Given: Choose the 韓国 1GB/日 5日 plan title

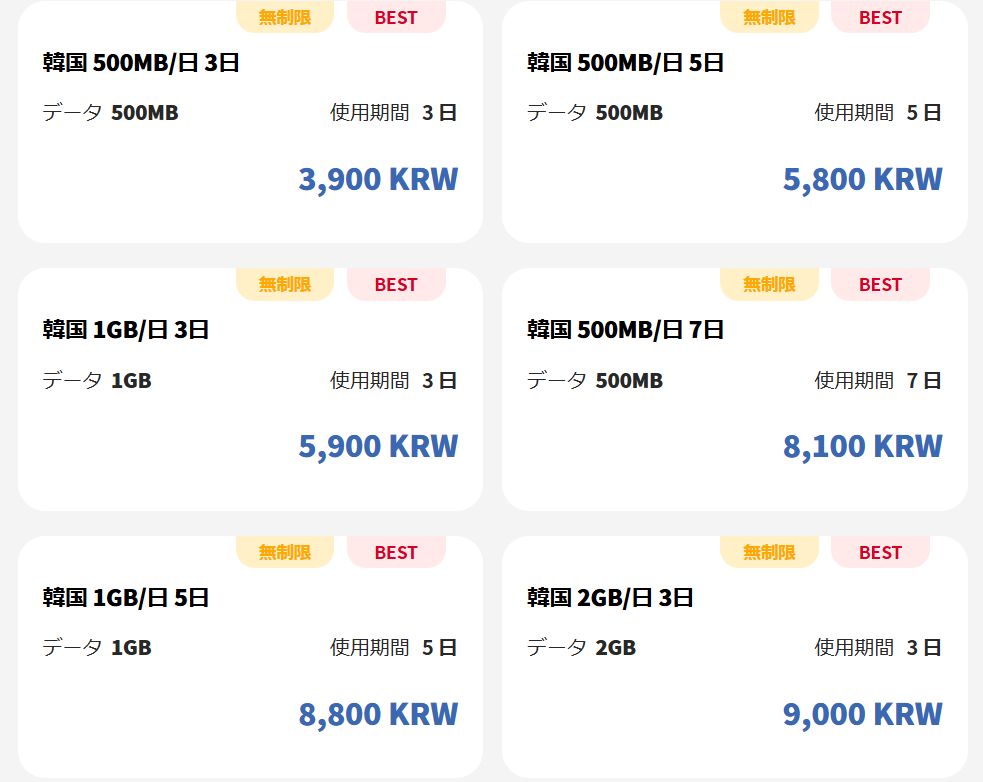Looking at the screenshot, I should coord(126,598).
